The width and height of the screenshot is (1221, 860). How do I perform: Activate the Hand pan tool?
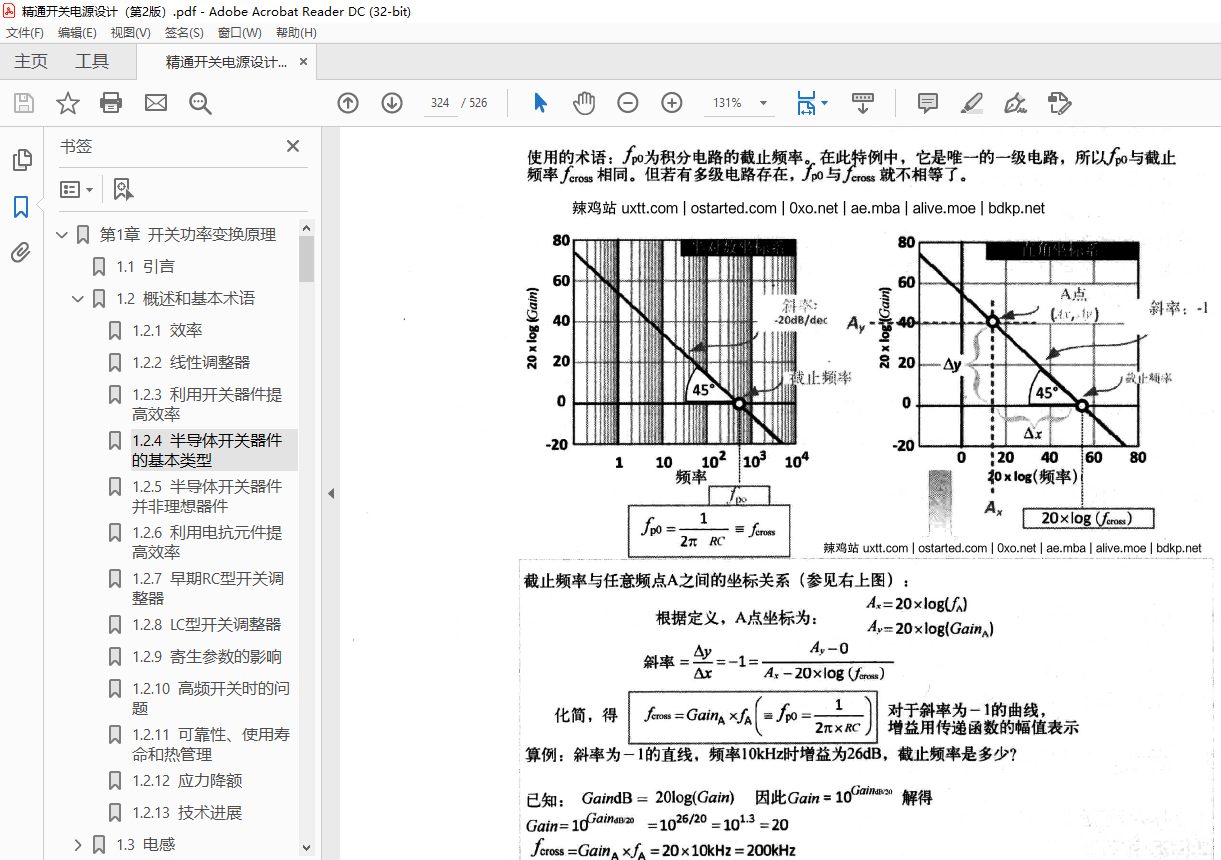coord(584,103)
